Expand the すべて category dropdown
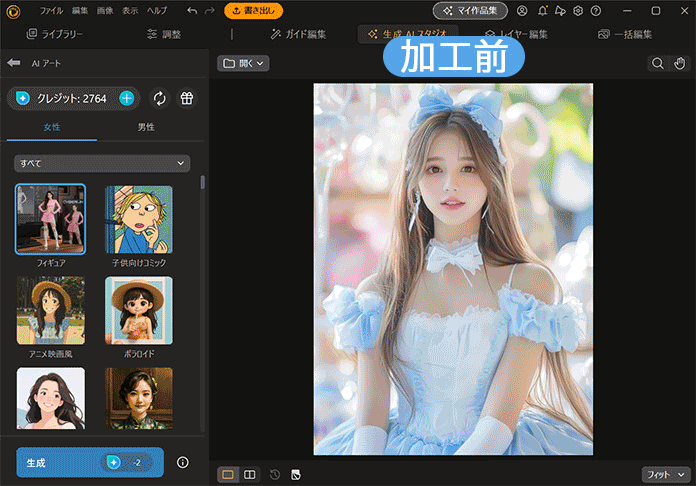The image size is (696, 486). [102, 163]
